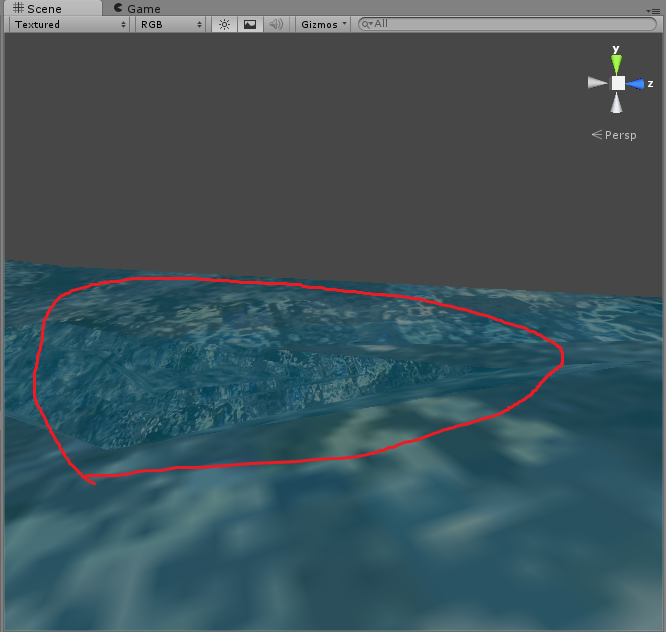Click the scene search field
Viewport: 666px width, 632px height.
tap(510, 24)
